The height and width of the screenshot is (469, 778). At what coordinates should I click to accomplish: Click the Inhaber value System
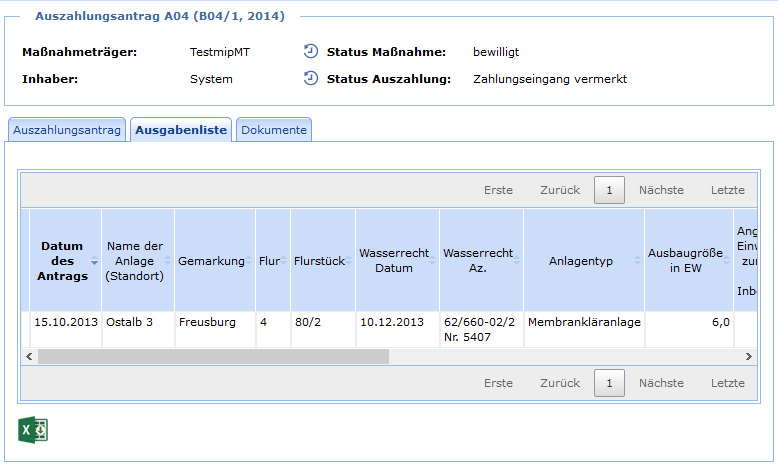pyautogui.click(x=211, y=79)
